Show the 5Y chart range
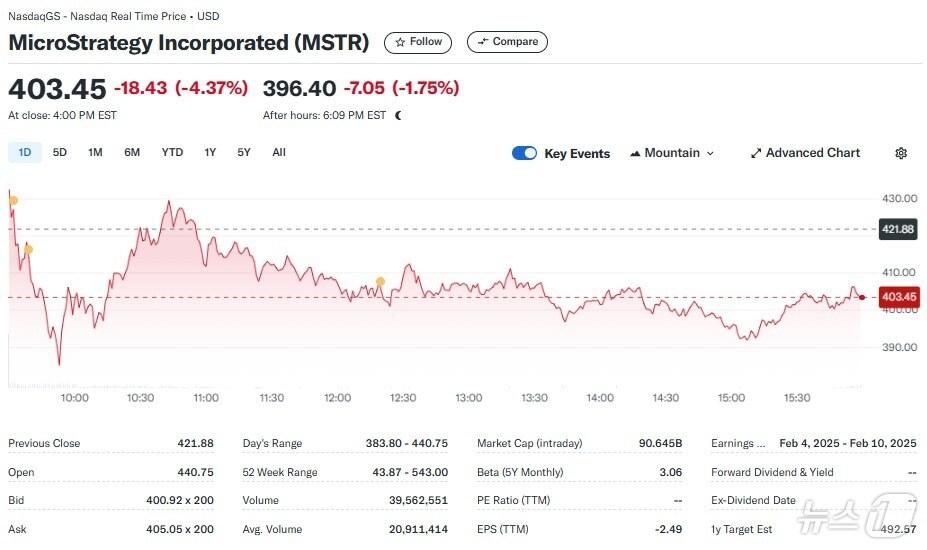The height and width of the screenshot is (550, 927). (x=244, y=152)
